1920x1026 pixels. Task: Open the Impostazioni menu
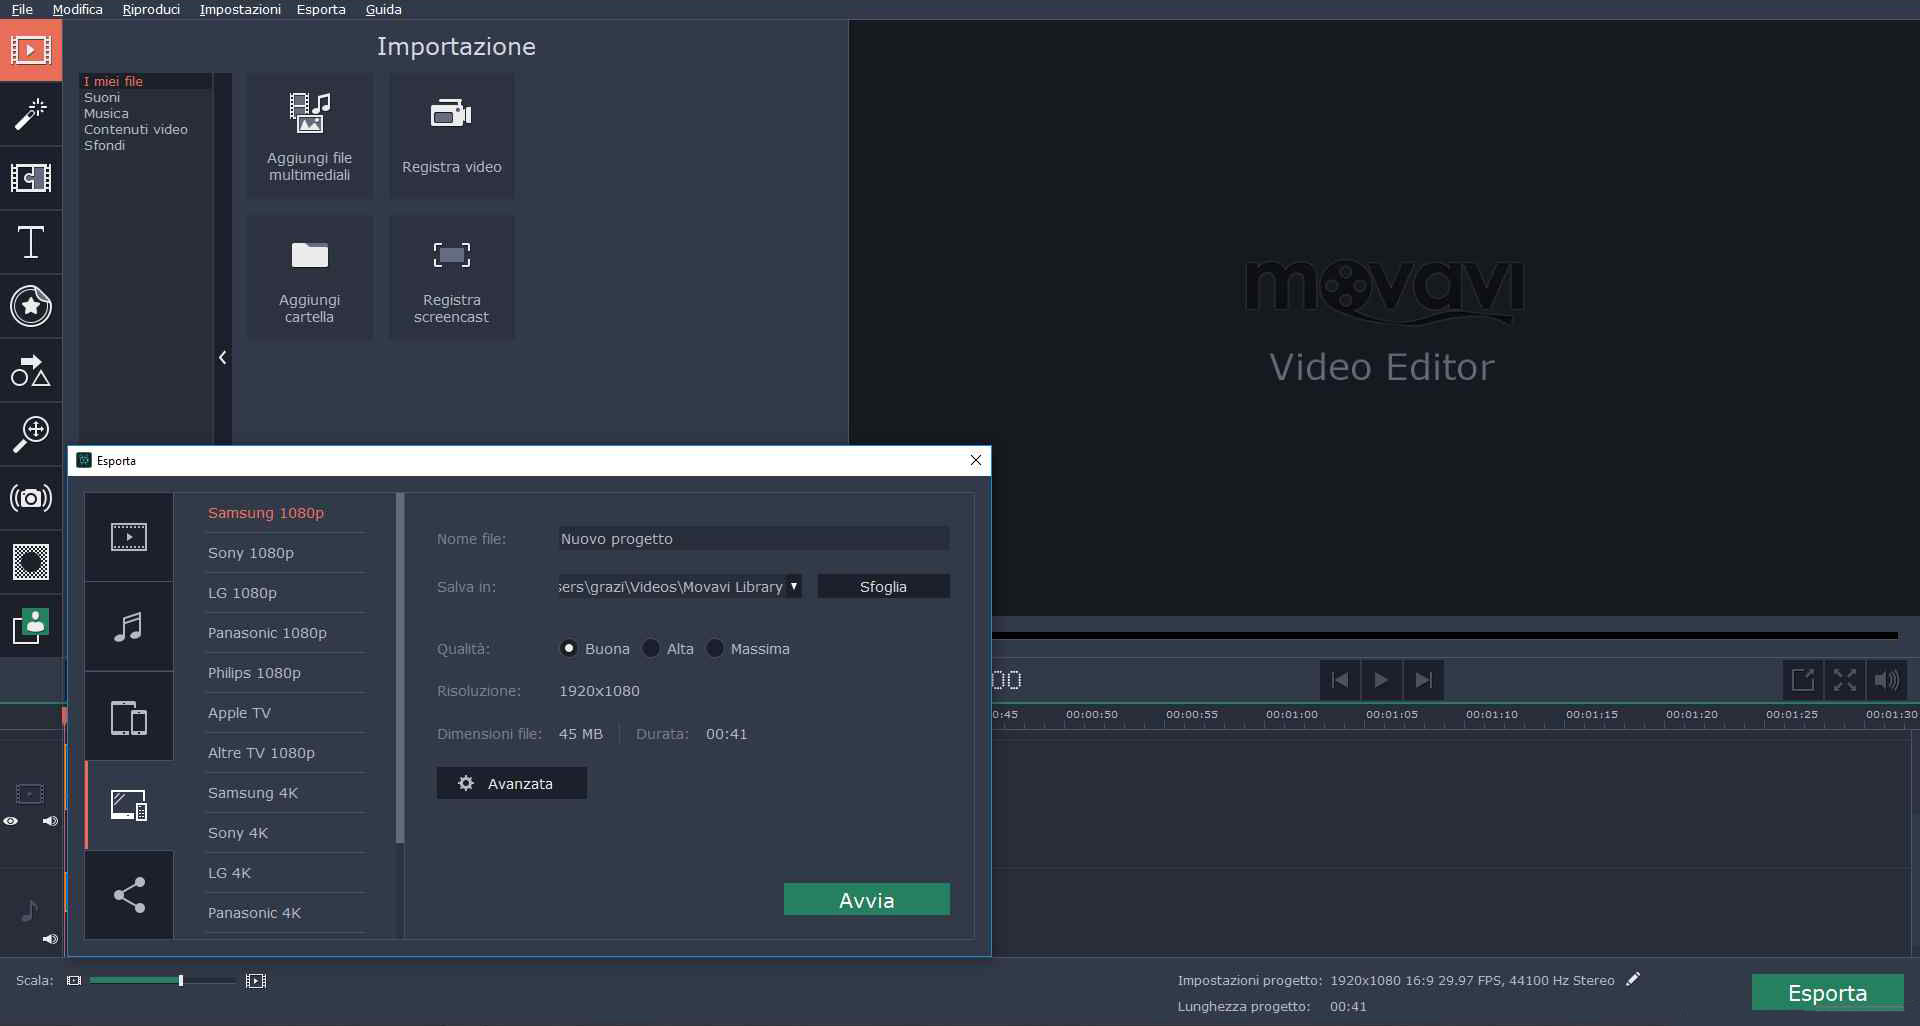[240, 9]
